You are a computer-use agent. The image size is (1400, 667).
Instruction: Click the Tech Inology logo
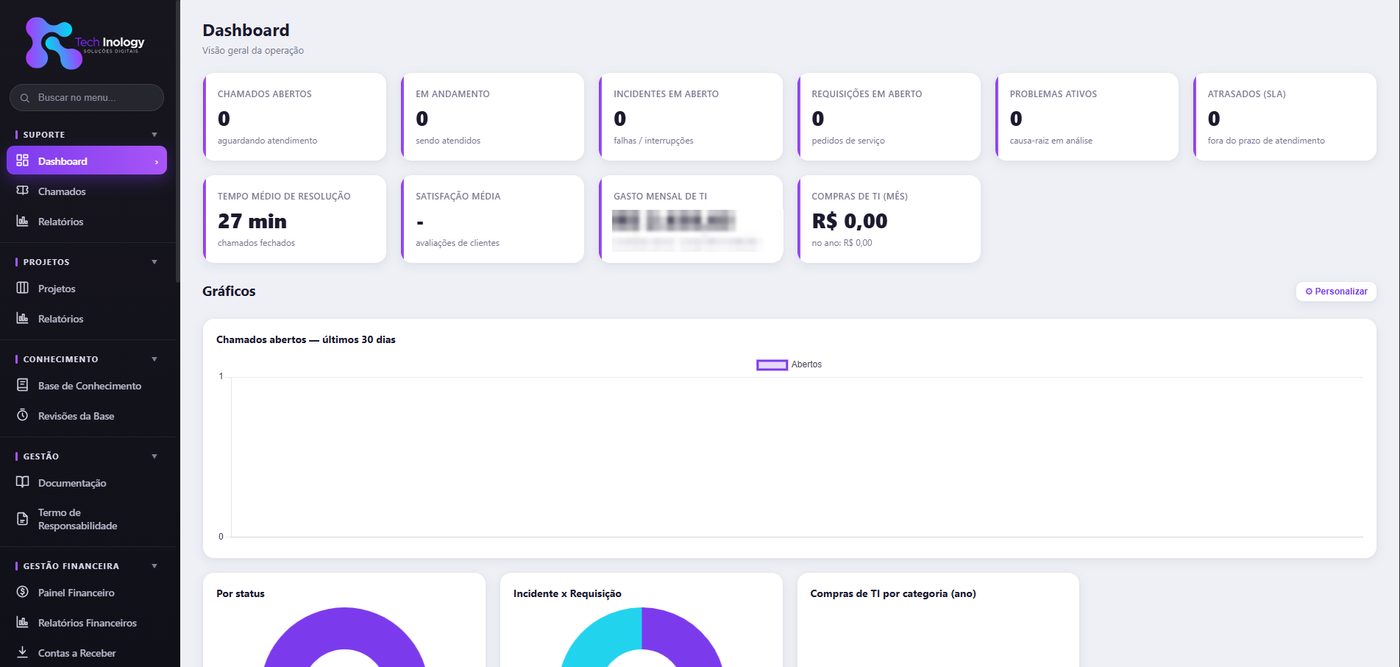pos(86,43)
